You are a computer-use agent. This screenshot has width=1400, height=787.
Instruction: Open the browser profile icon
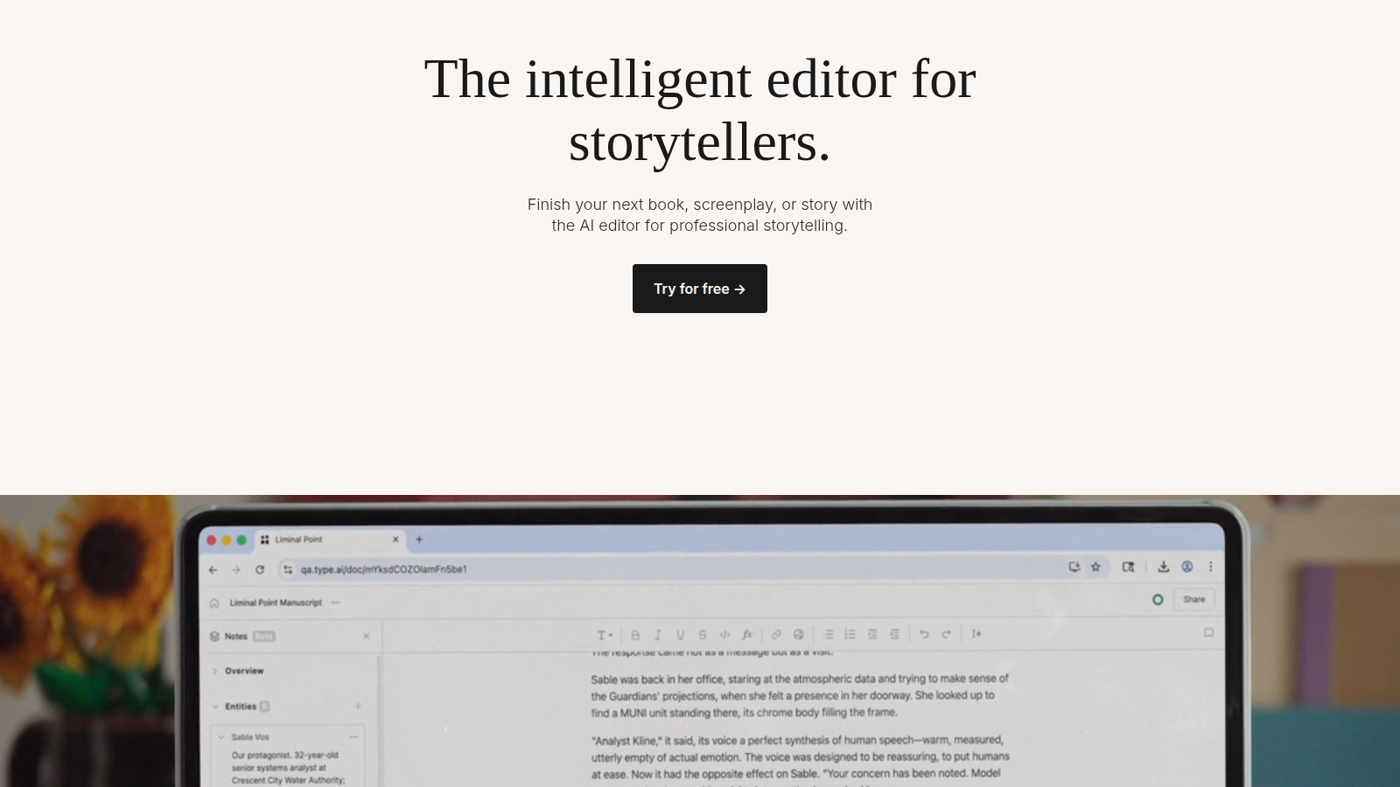1187,567
